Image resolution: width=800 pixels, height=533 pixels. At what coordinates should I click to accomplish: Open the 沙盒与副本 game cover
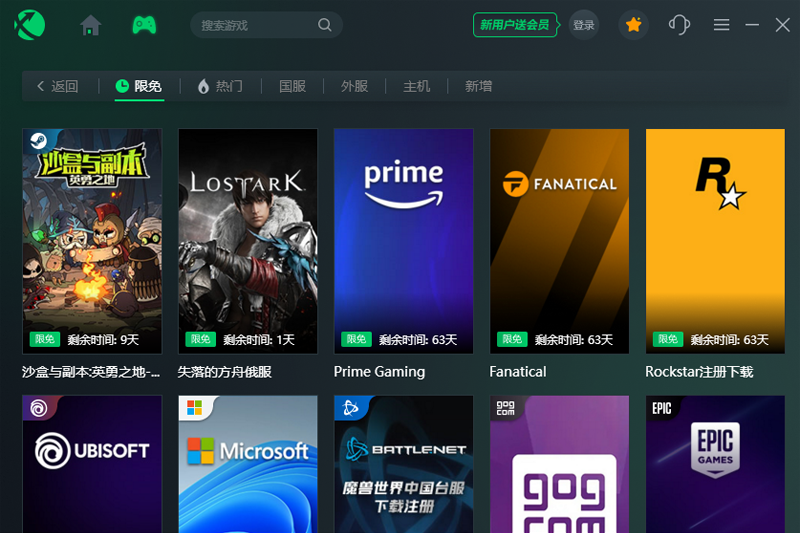coord(92,241)
